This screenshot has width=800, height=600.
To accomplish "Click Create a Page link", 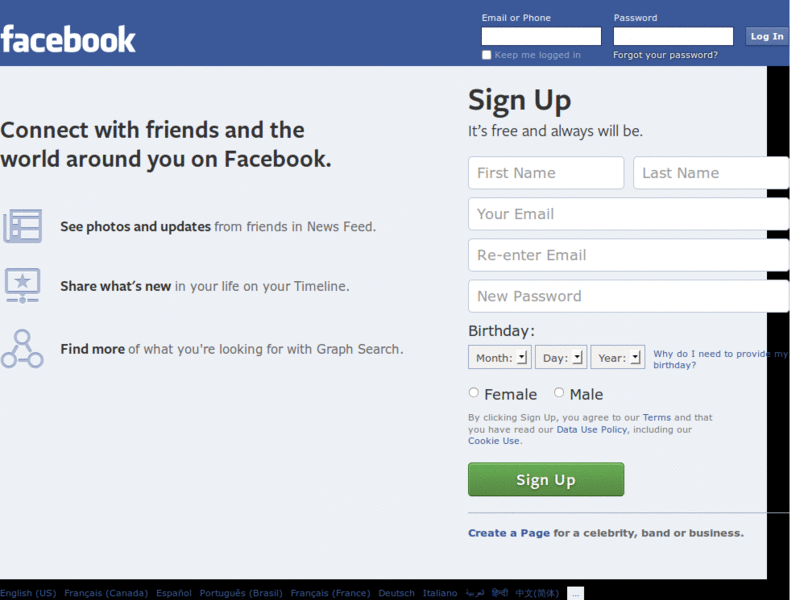I will point(509,533).
